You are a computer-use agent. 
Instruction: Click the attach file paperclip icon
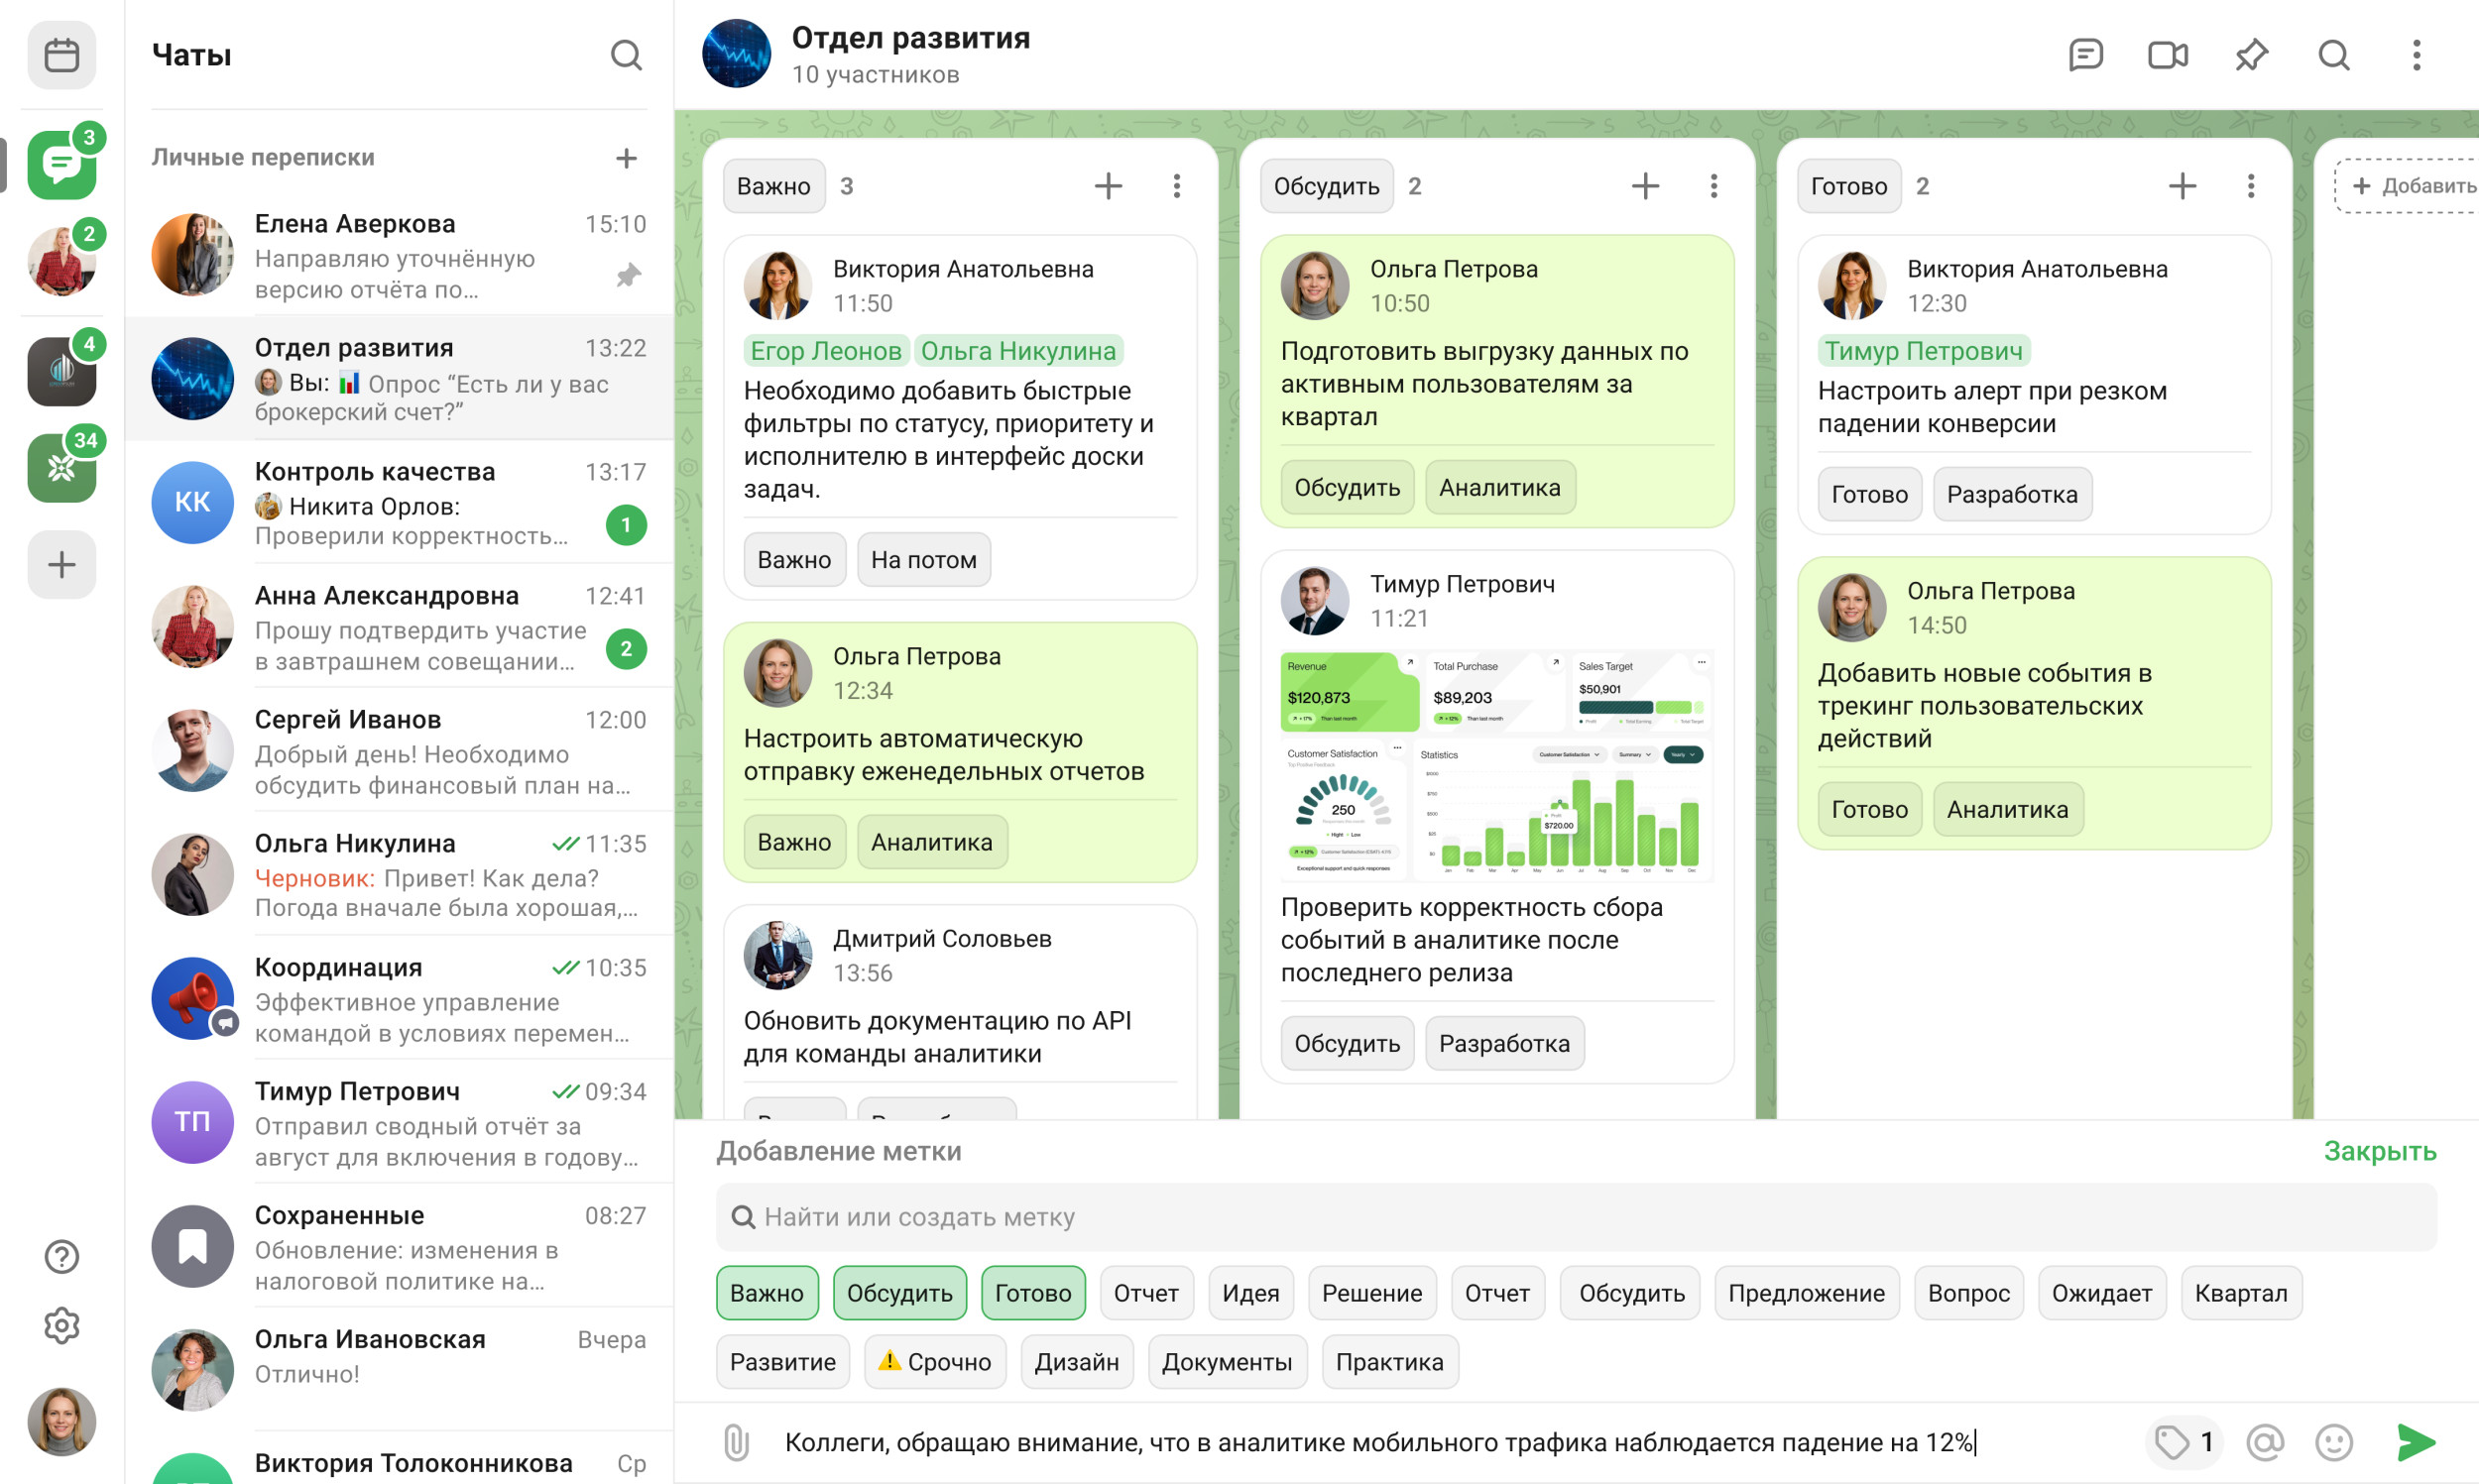736,1442
